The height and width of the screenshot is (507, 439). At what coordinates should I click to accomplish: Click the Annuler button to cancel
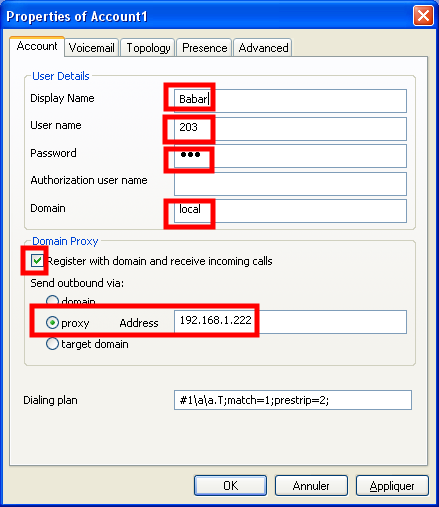point(311,486)
